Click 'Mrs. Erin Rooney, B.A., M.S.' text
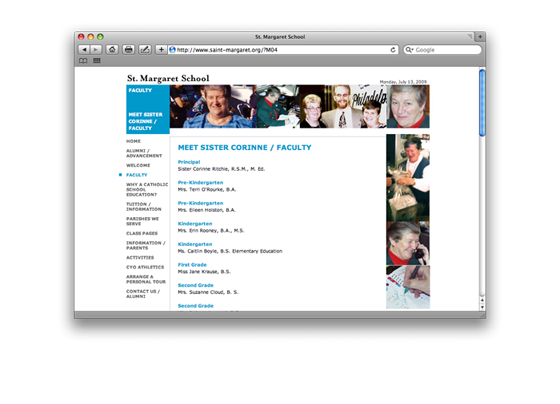Image resolution: width=560 pixels, height=404 pixels. click(211, 231)
